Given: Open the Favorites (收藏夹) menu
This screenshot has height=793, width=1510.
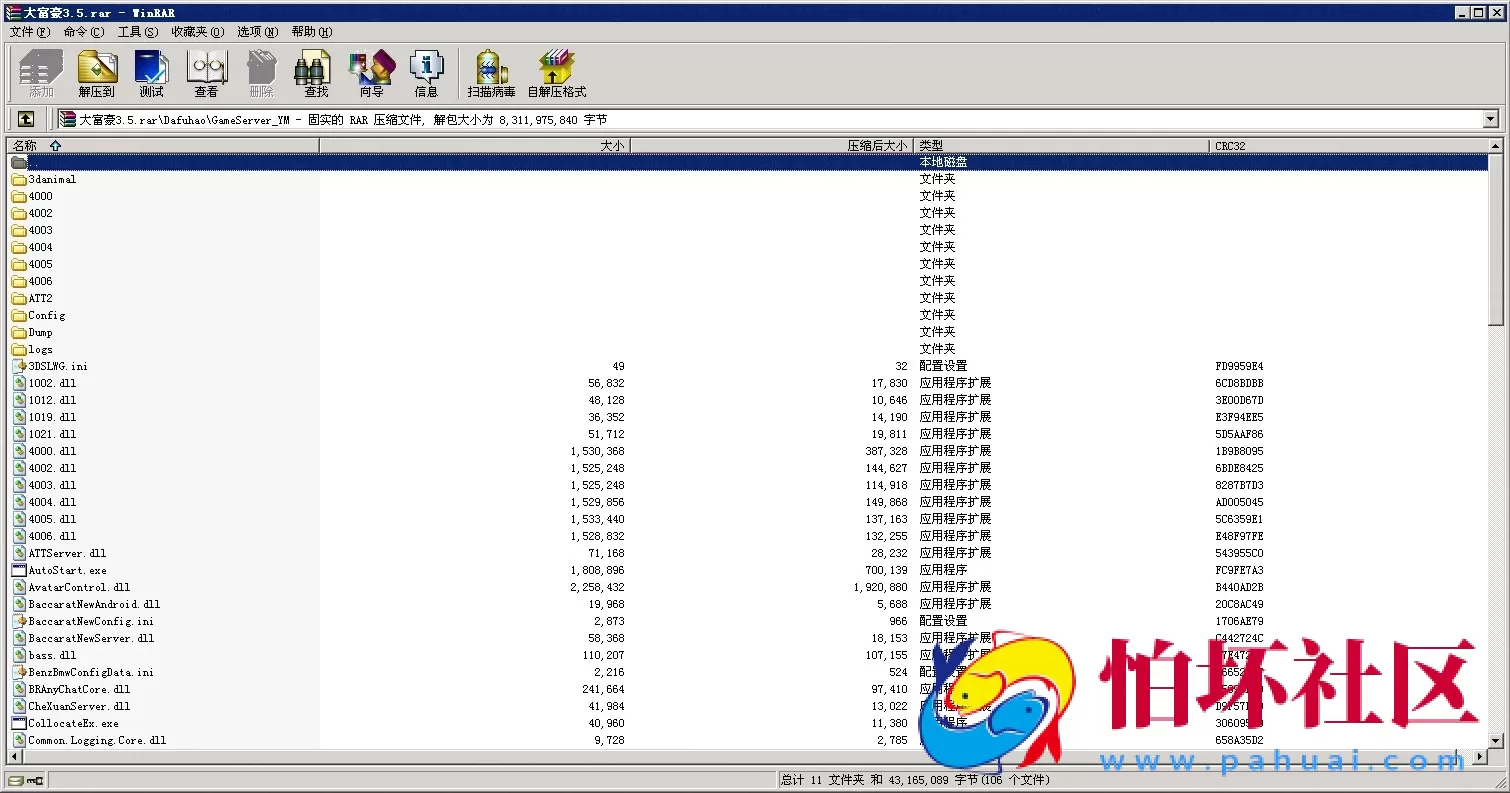Looking at the screenshot, I should click(197, 32).
